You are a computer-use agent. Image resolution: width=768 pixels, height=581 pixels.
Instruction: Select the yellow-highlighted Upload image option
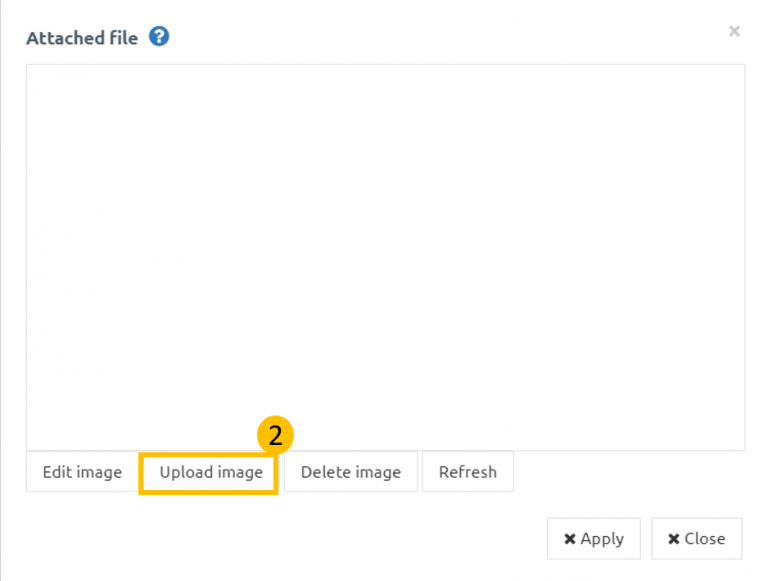point(210,472)
